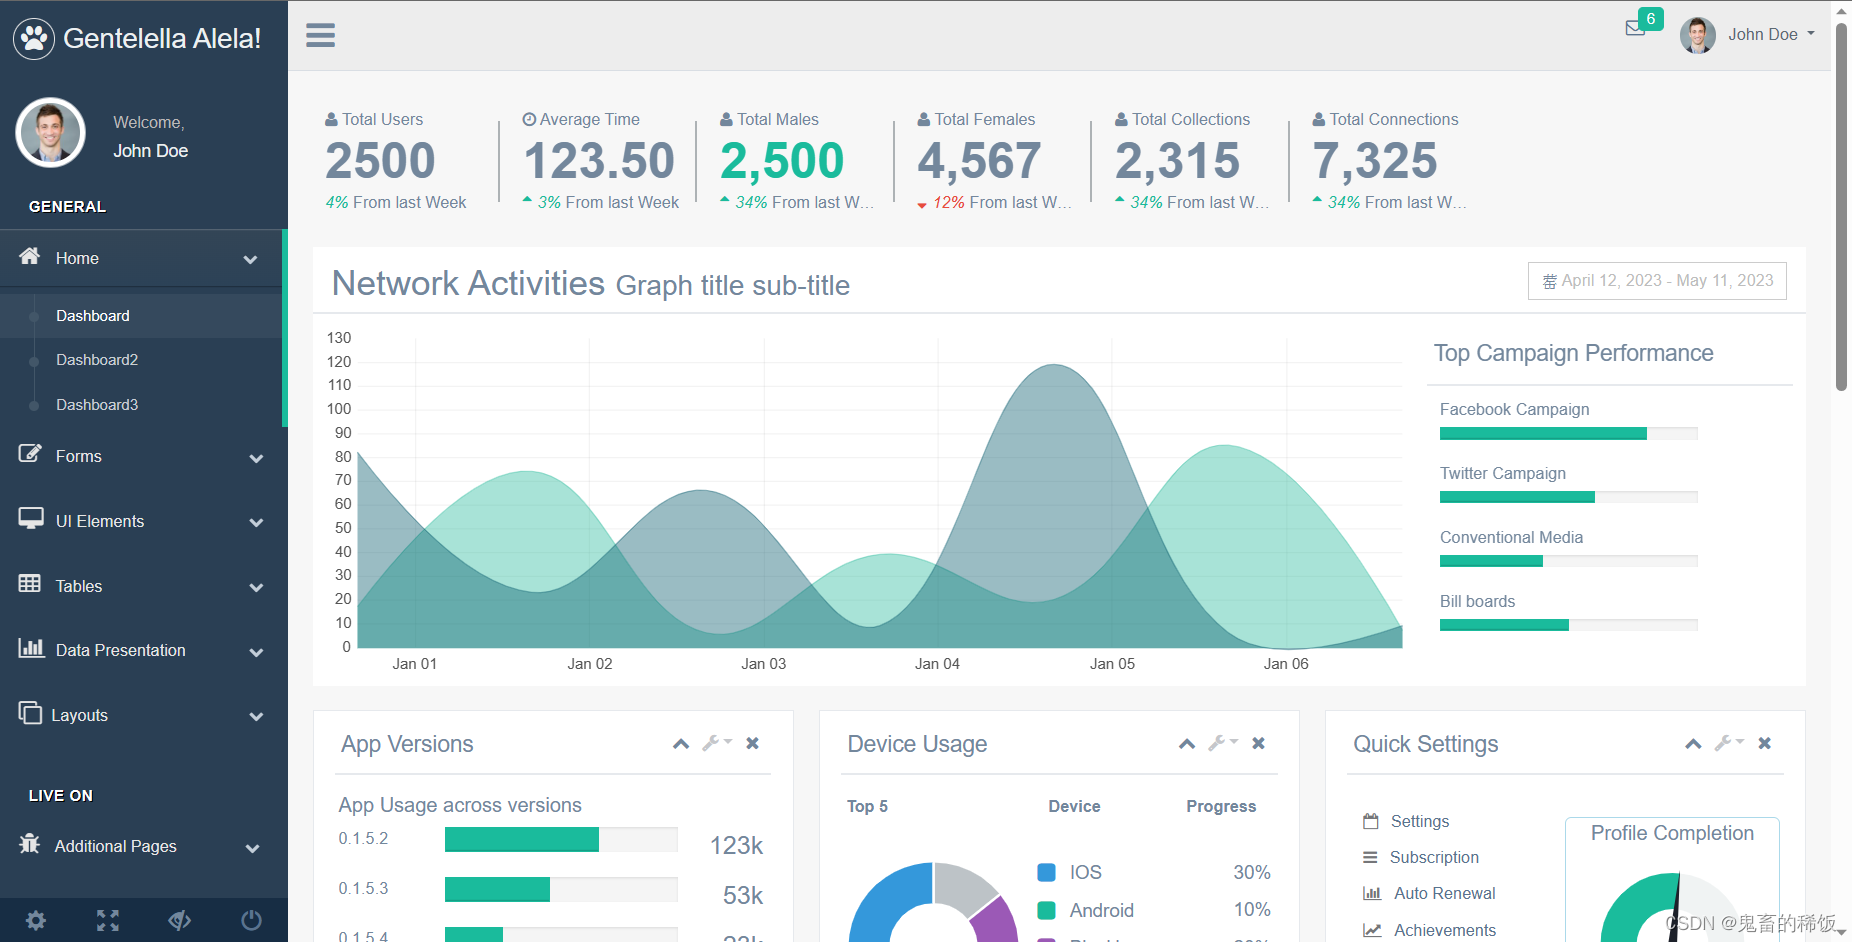Click the Layouts clone icon in sidebar

pos(30,712)
